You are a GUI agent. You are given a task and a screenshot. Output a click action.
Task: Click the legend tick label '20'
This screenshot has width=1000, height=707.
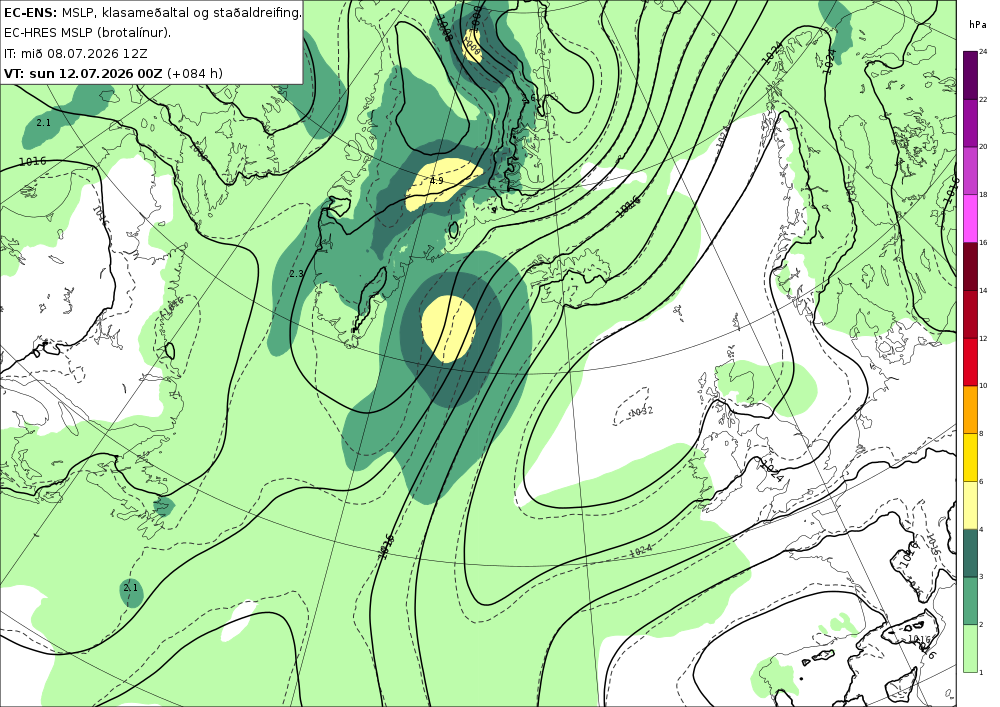click(x=983, y=147)
